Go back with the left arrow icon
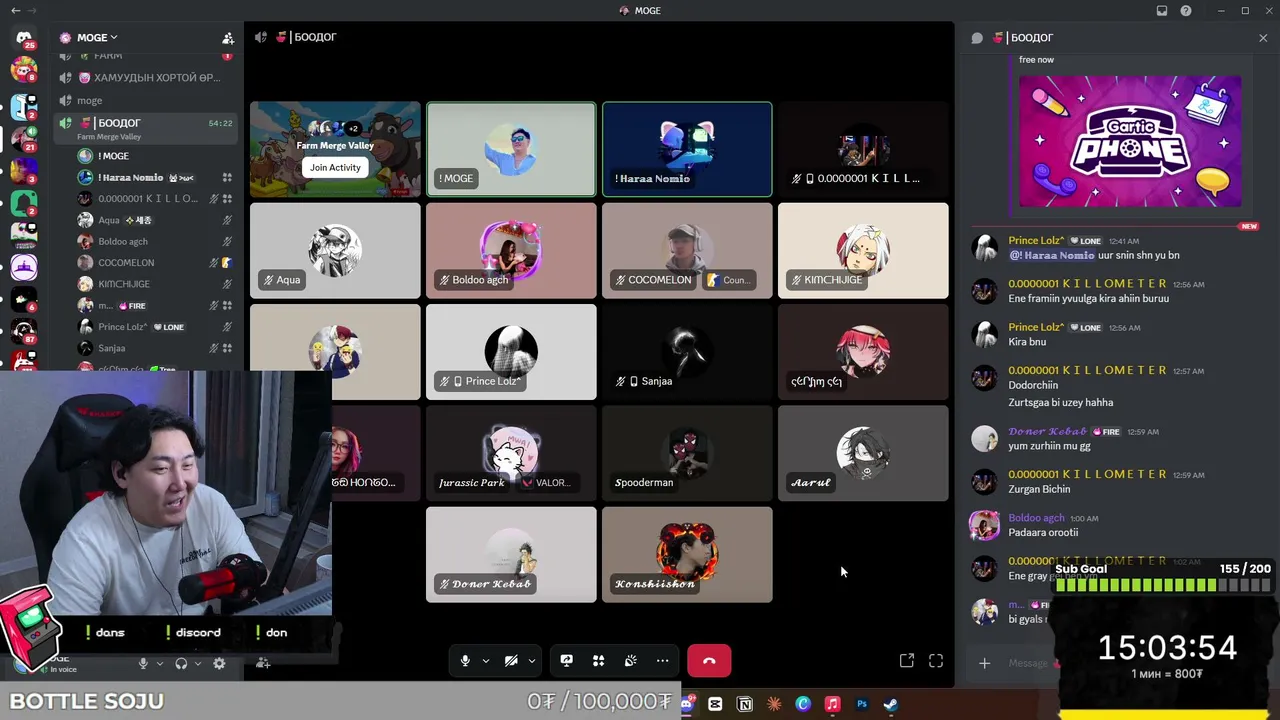Image resolution: width=1280 pixels, height=720 pixels. (15, 11)
